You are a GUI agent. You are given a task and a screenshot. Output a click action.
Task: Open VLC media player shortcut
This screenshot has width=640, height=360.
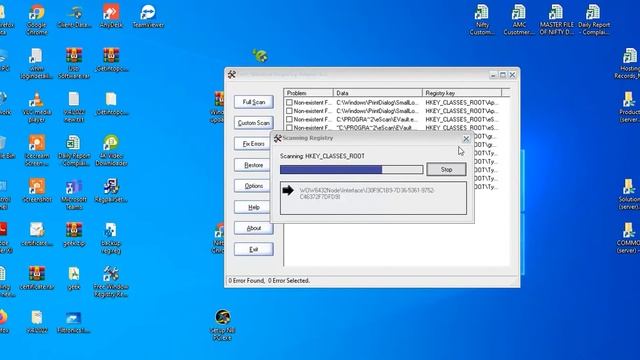(37, 107)
